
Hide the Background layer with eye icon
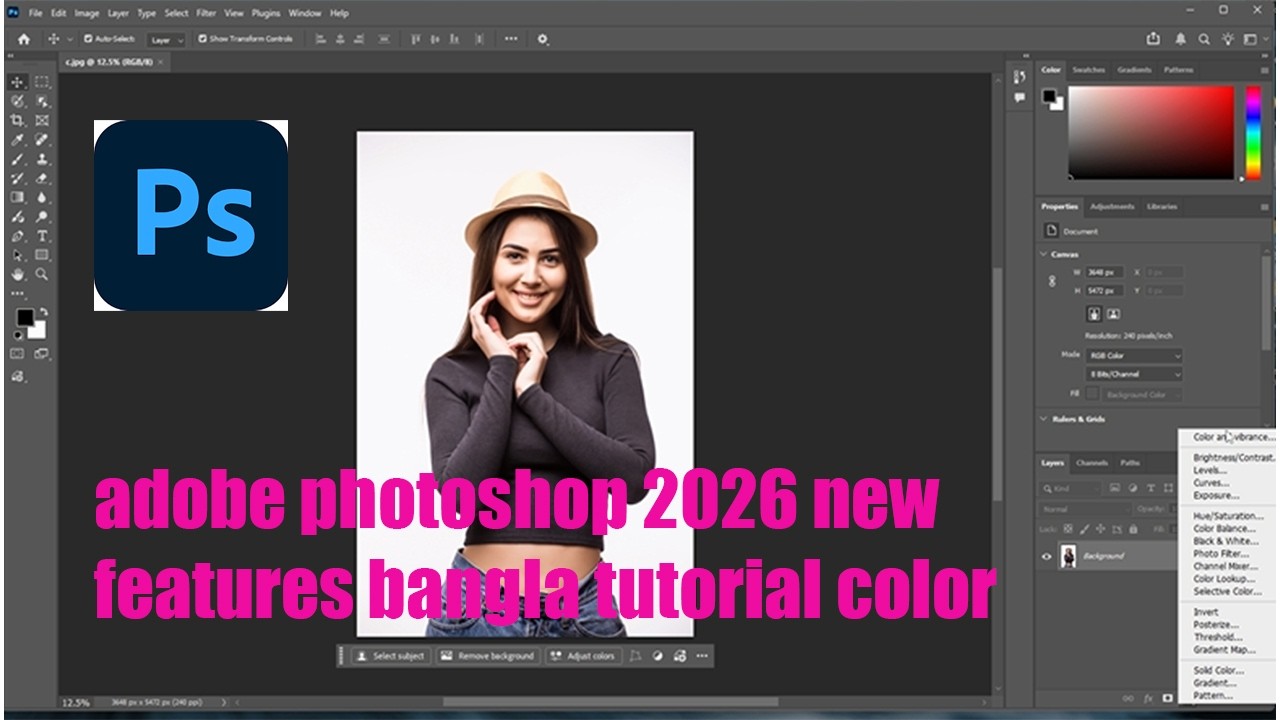[x=1047, y=557]
